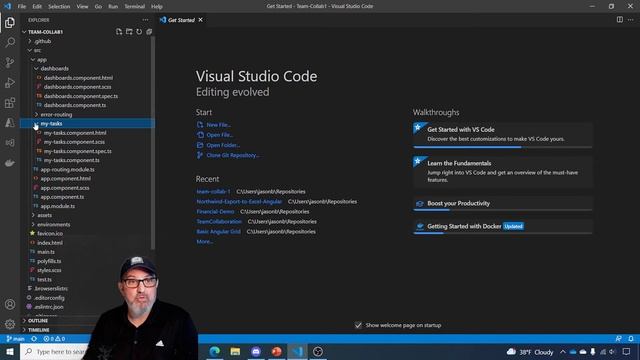Open Microsoft Edge from taskbar
This screenshot has width=640, height=360.
pos(215,351)
